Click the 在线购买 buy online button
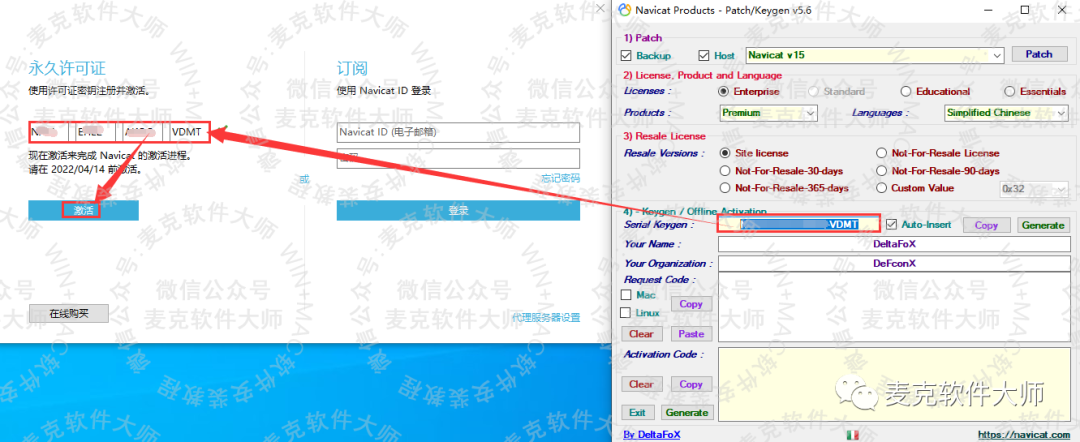Viewport: 1080px width, 442px height. (x=69, y=313)
